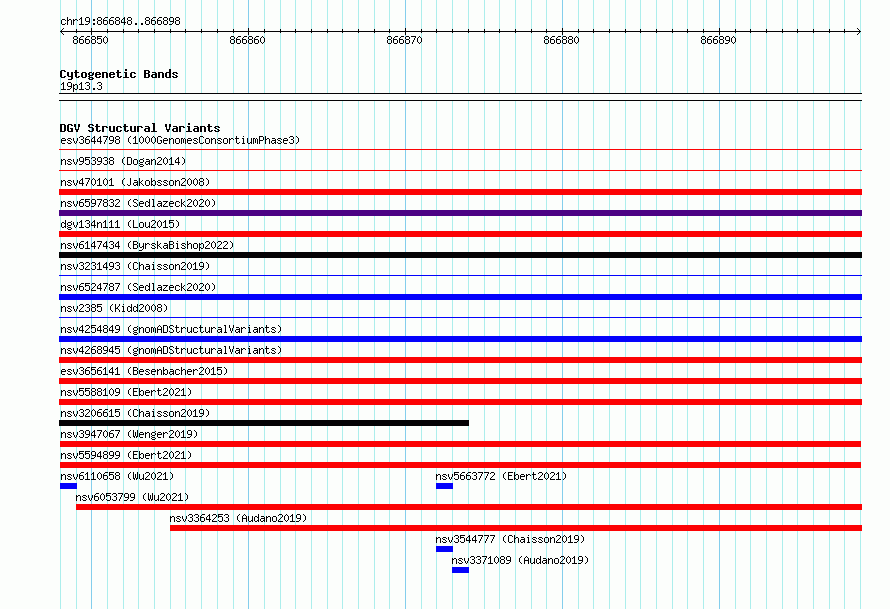
Task: Click ruler position 866890
Action: tap(718, 40)
